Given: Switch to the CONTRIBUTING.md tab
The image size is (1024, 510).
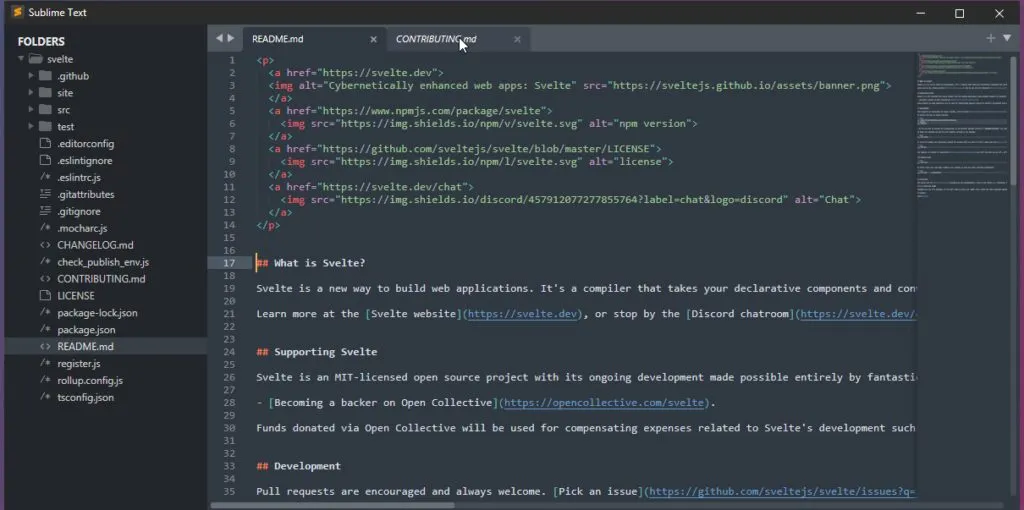Looking at the screenshot, I should [x=457, y=39].
